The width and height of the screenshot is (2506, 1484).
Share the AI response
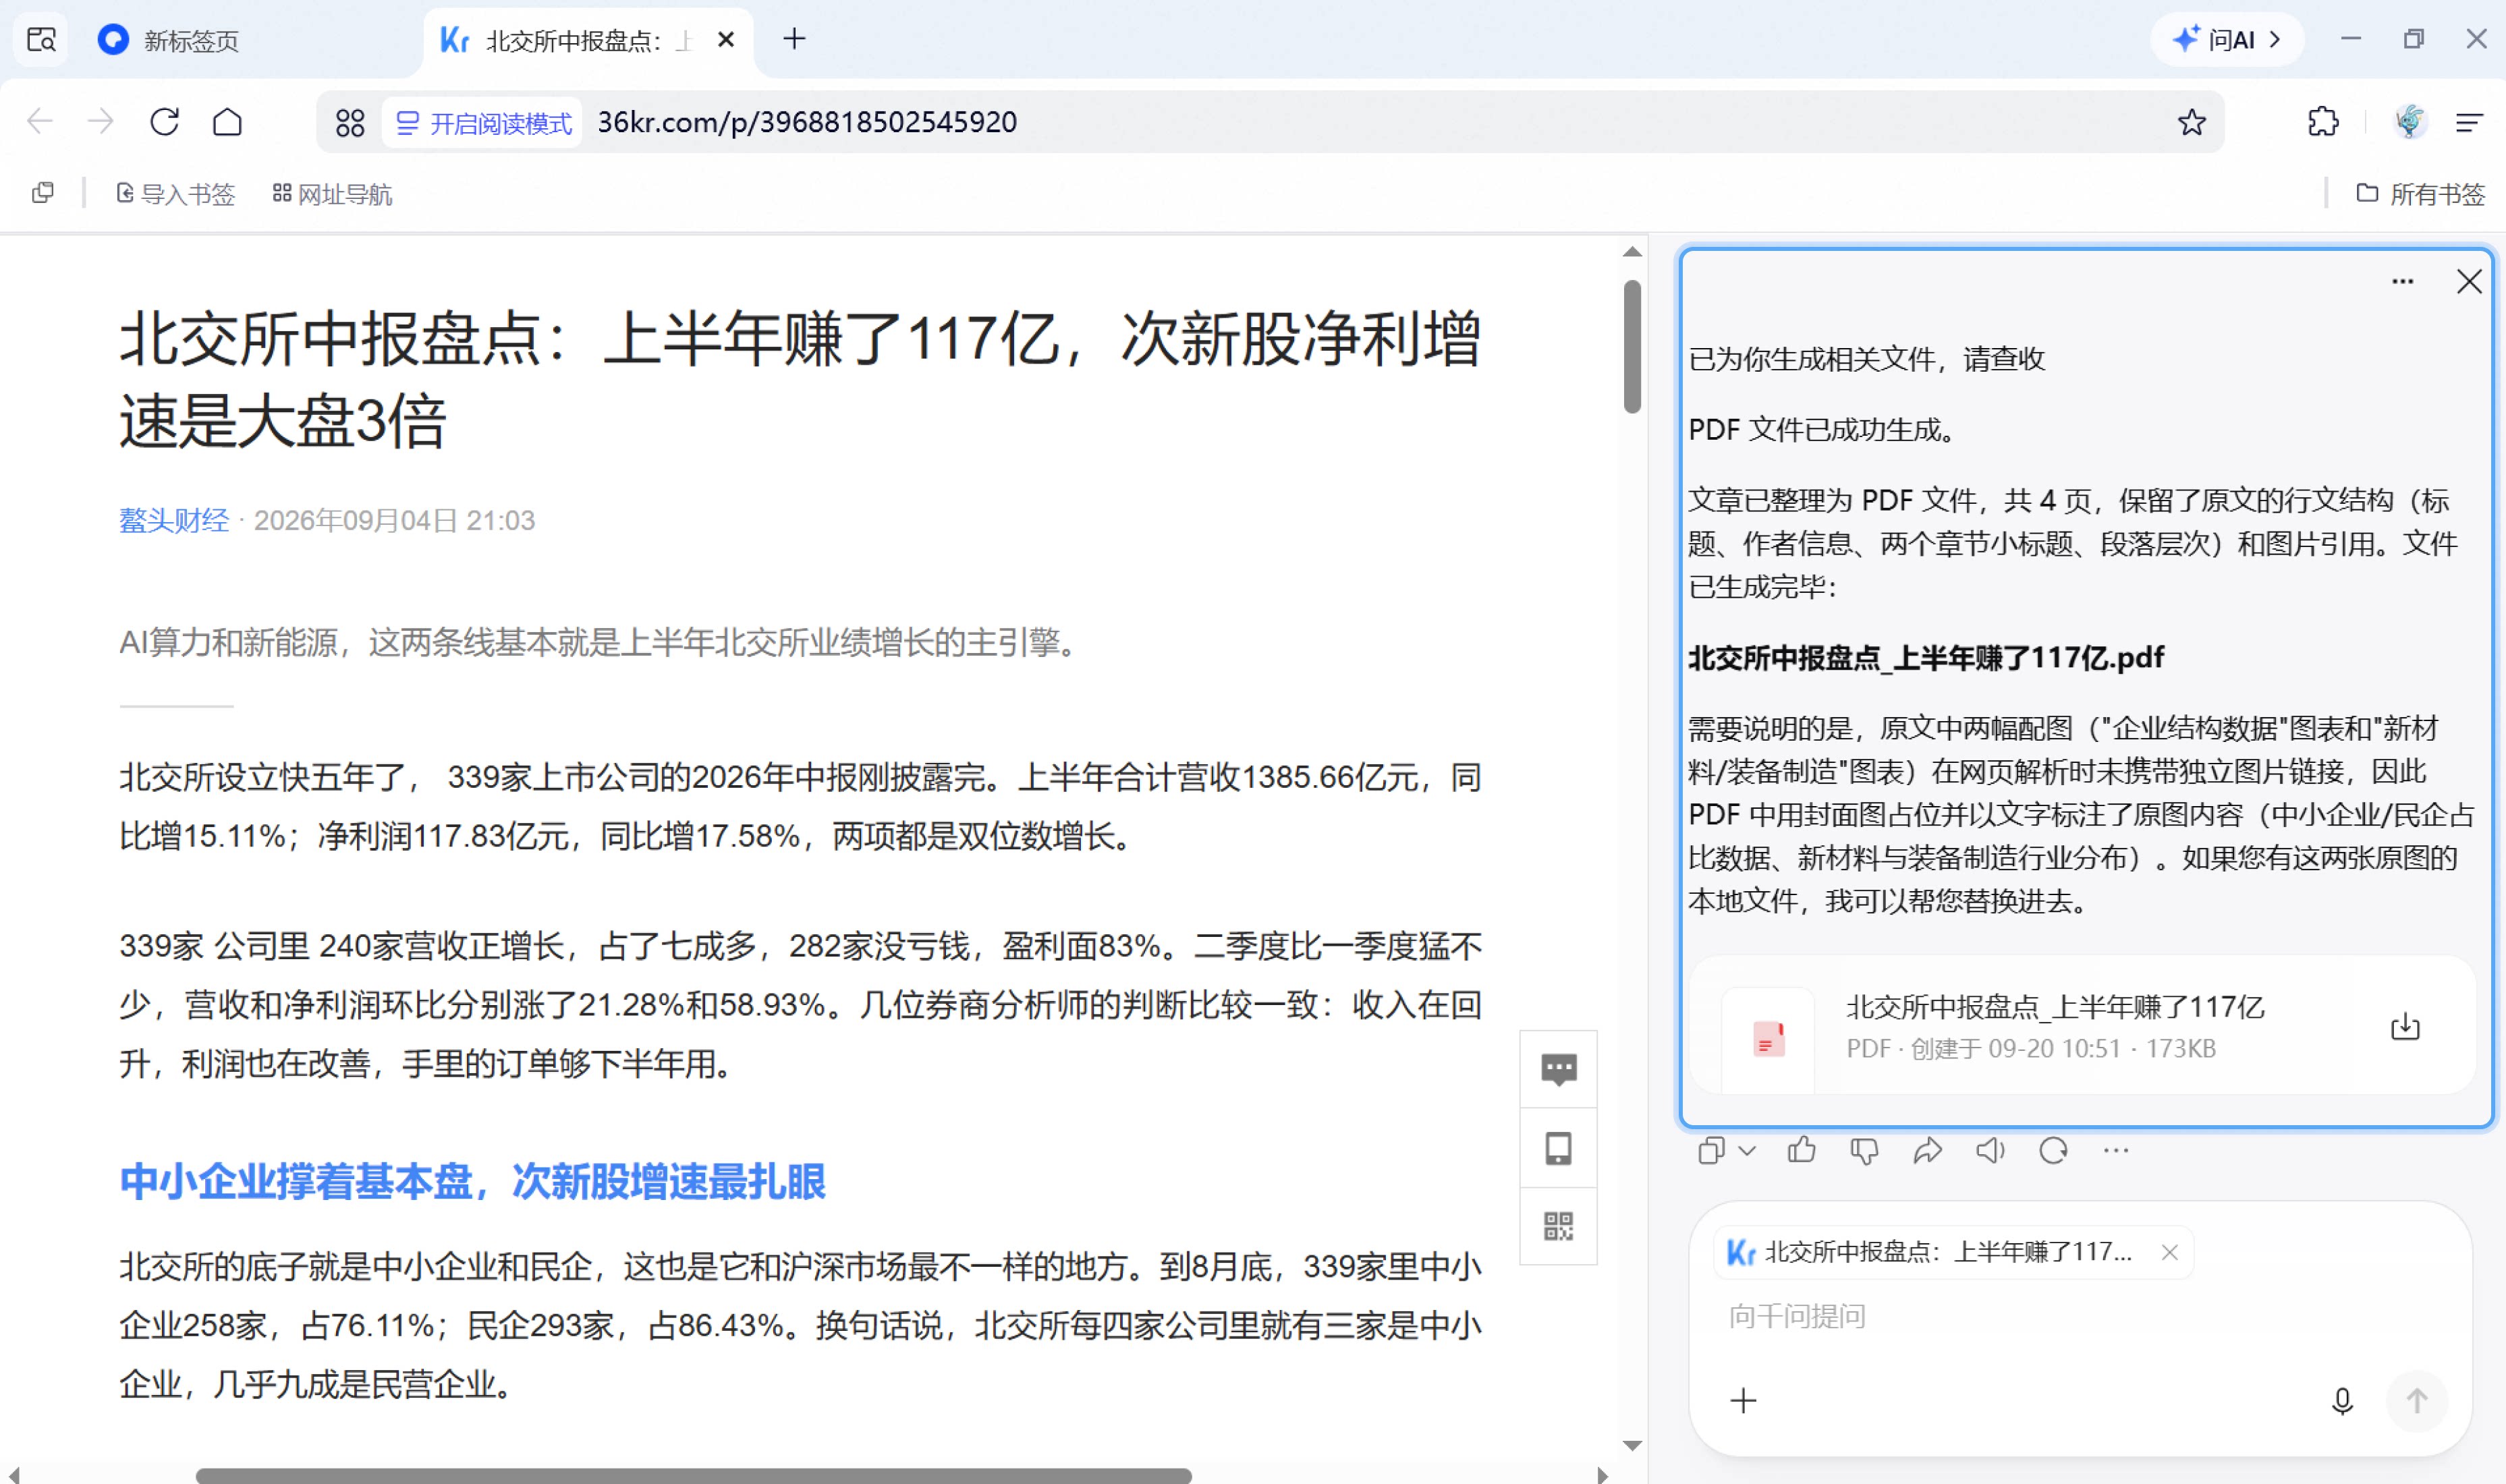click(1927, 1151)
